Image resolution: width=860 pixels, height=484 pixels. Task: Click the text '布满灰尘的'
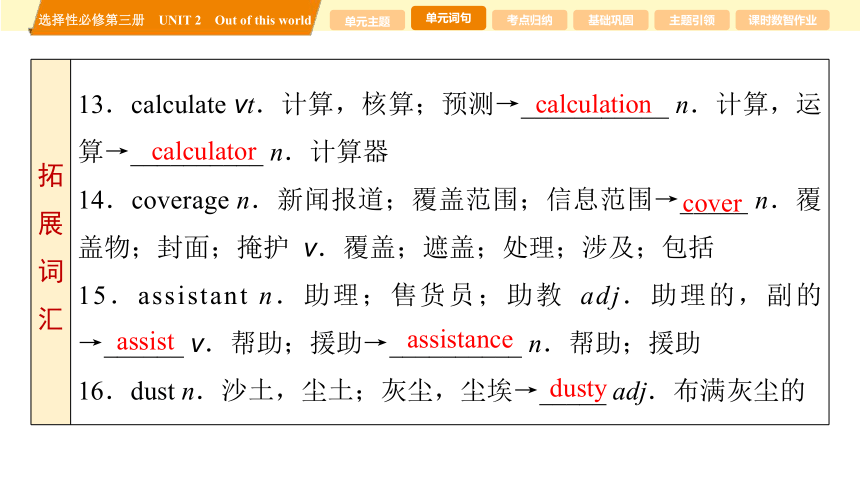click(739, 391)
